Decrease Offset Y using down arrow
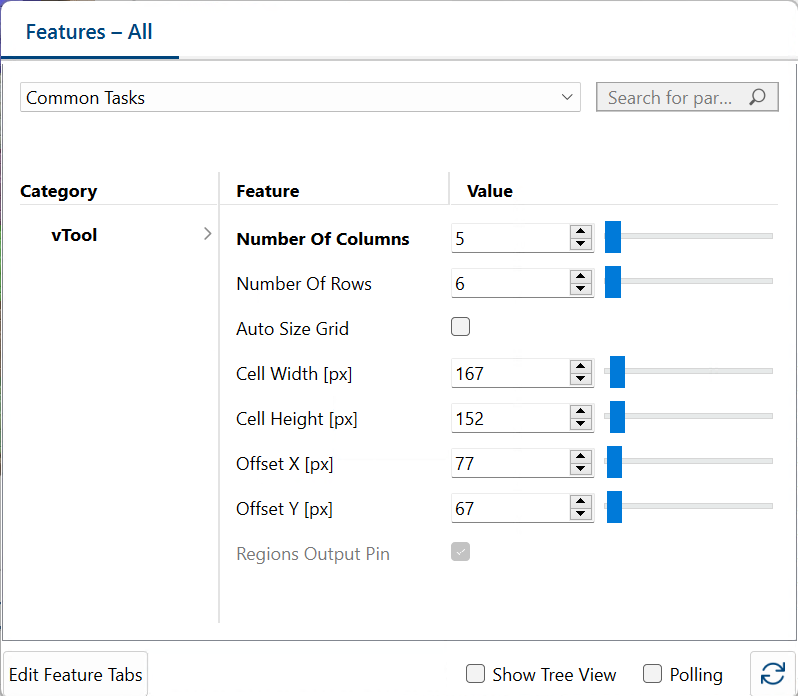 click(580, 514)
